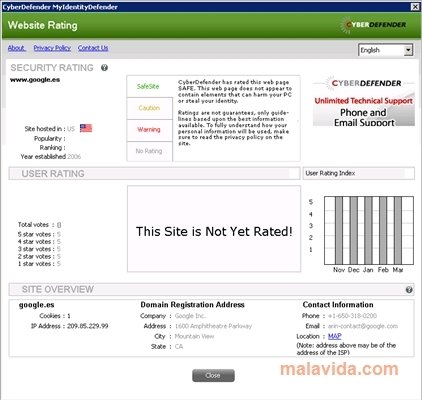Click the 1 star votes row
Image resolution: width=422 pixels, height=400 pixels.
pos(39,264)
